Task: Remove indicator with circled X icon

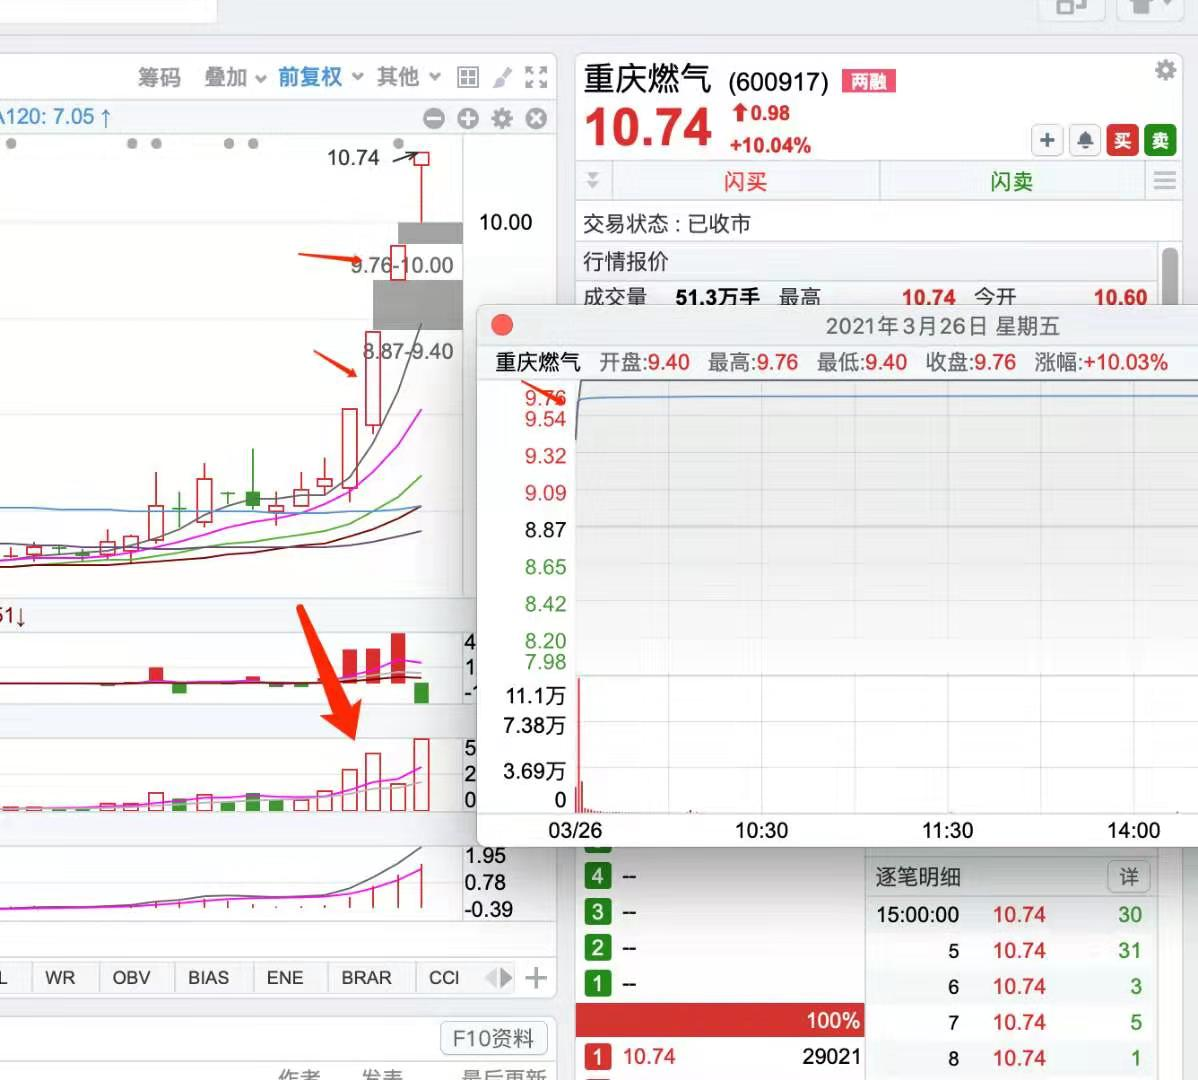Action: [x=536, y=118]
